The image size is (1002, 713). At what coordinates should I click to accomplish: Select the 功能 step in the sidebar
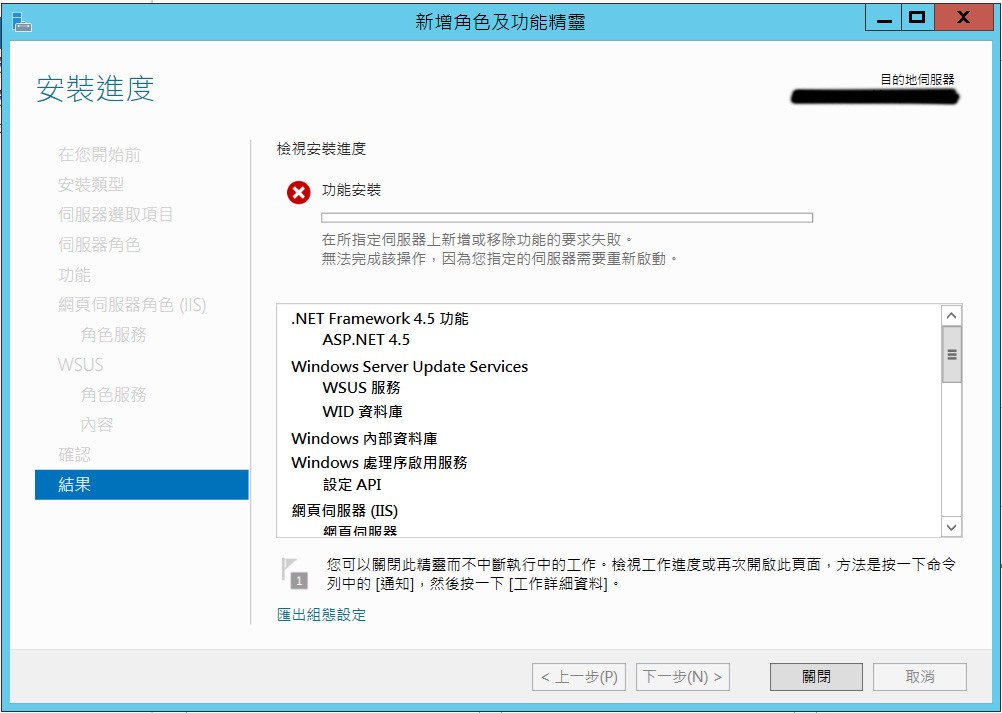pos(74,275)
